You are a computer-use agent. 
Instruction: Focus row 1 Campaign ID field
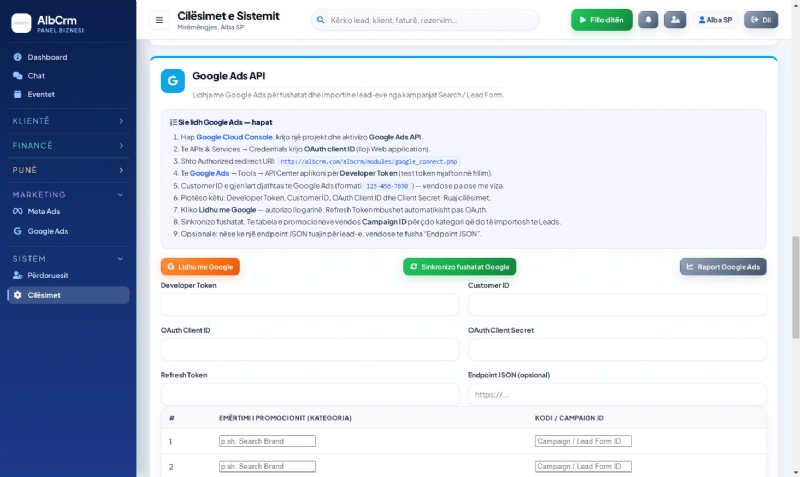pyautogui.click(x=583, y=441)
